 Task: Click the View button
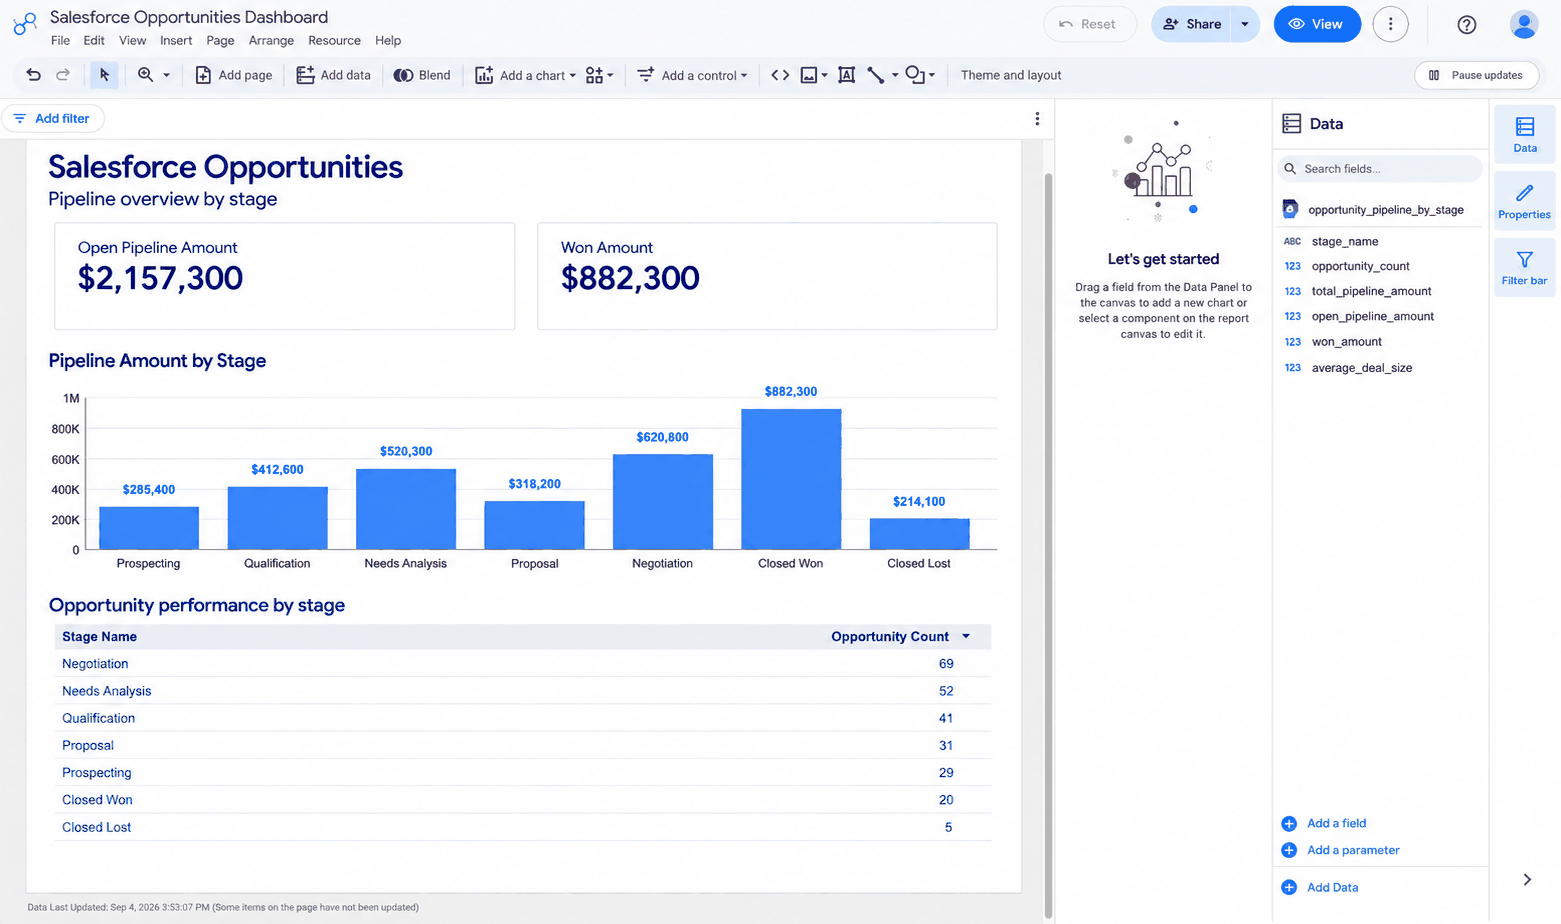pyautogui.click(x=1317, y=24)
